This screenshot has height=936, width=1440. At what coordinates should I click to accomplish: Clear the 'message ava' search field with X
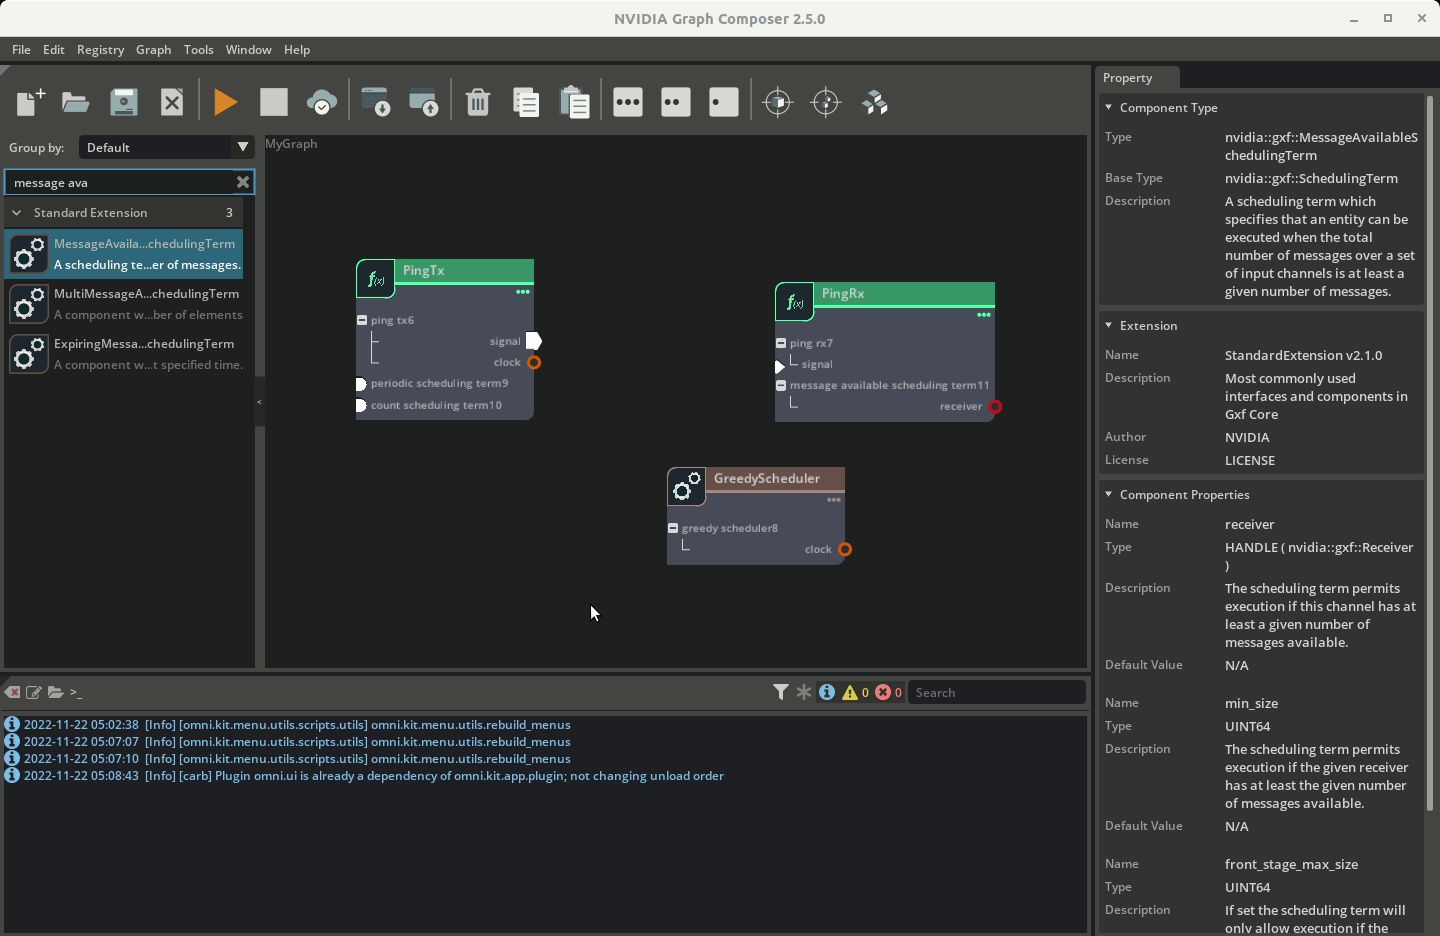[x=242, y=182]
